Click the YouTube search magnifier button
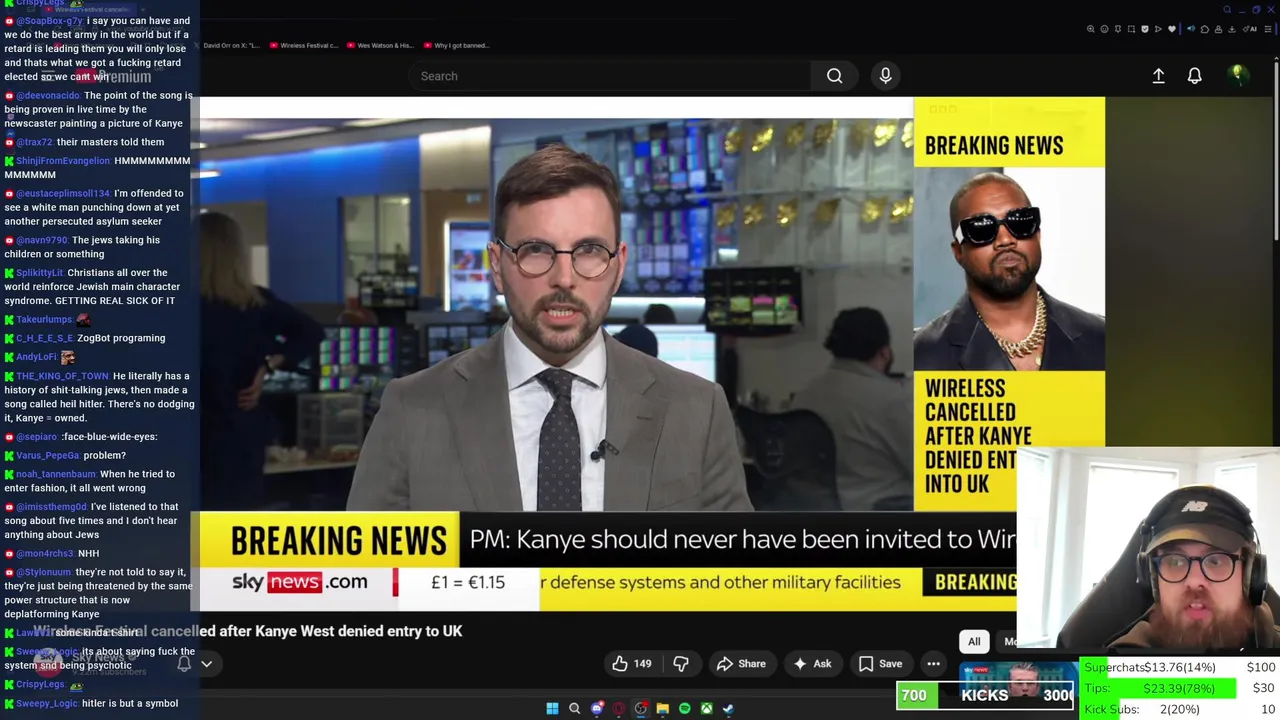 pos(834,76)
